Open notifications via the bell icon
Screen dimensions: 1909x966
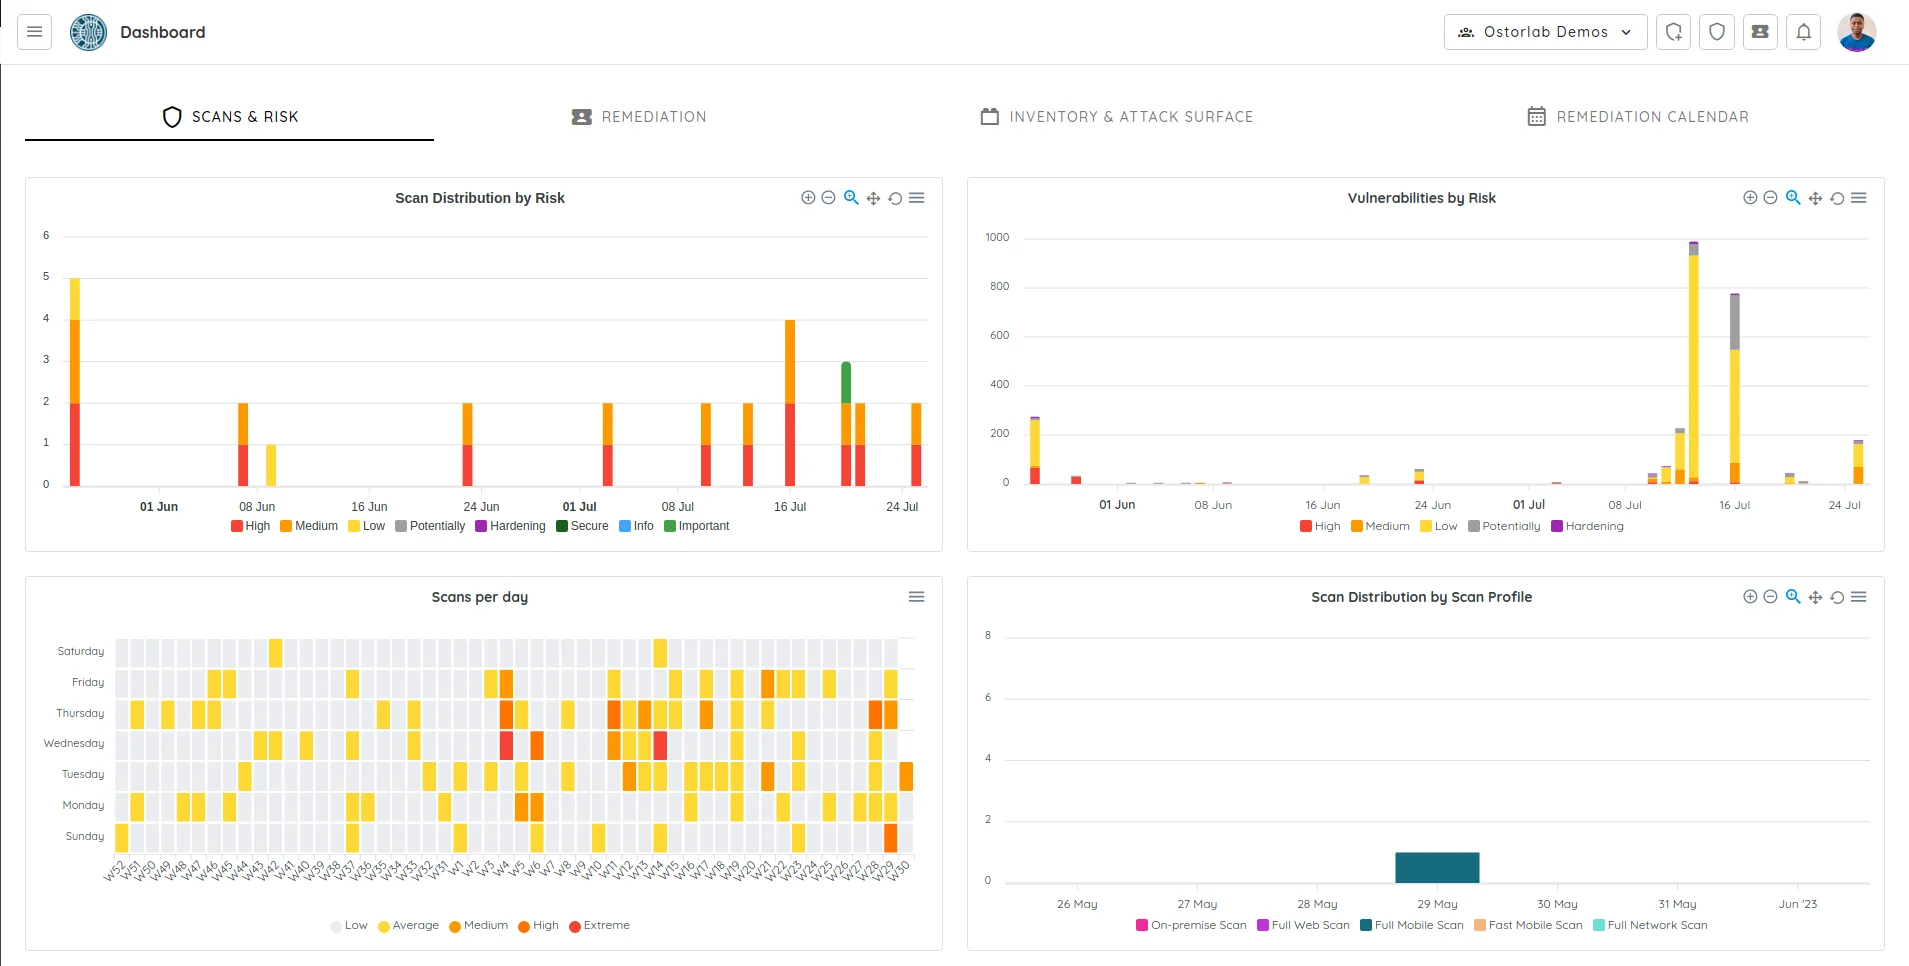click(x=1802, y=31)
